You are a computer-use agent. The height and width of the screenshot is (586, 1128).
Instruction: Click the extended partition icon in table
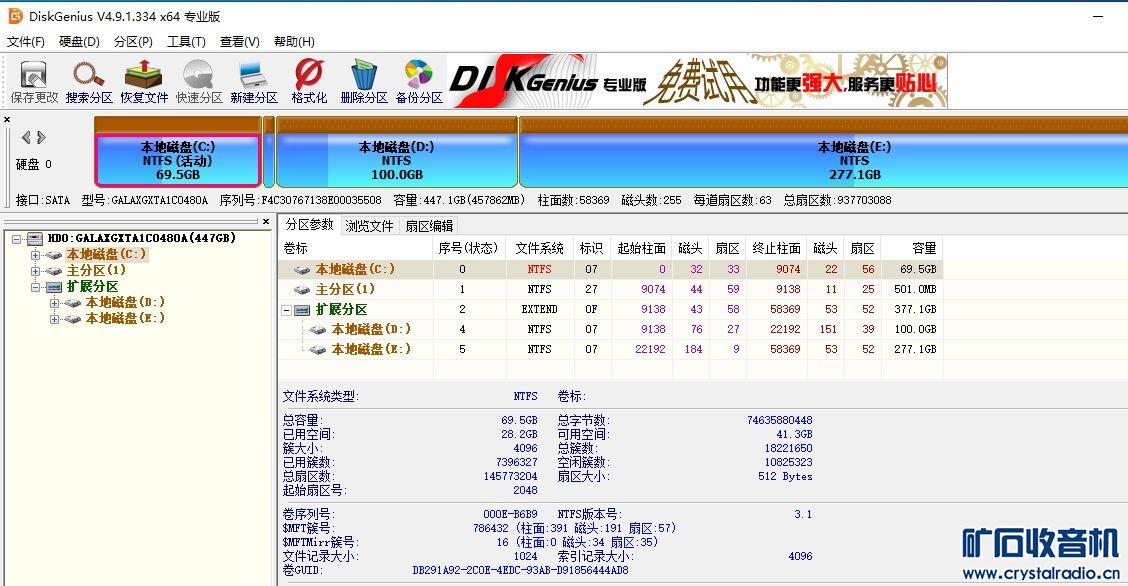(x=302, y=310)
